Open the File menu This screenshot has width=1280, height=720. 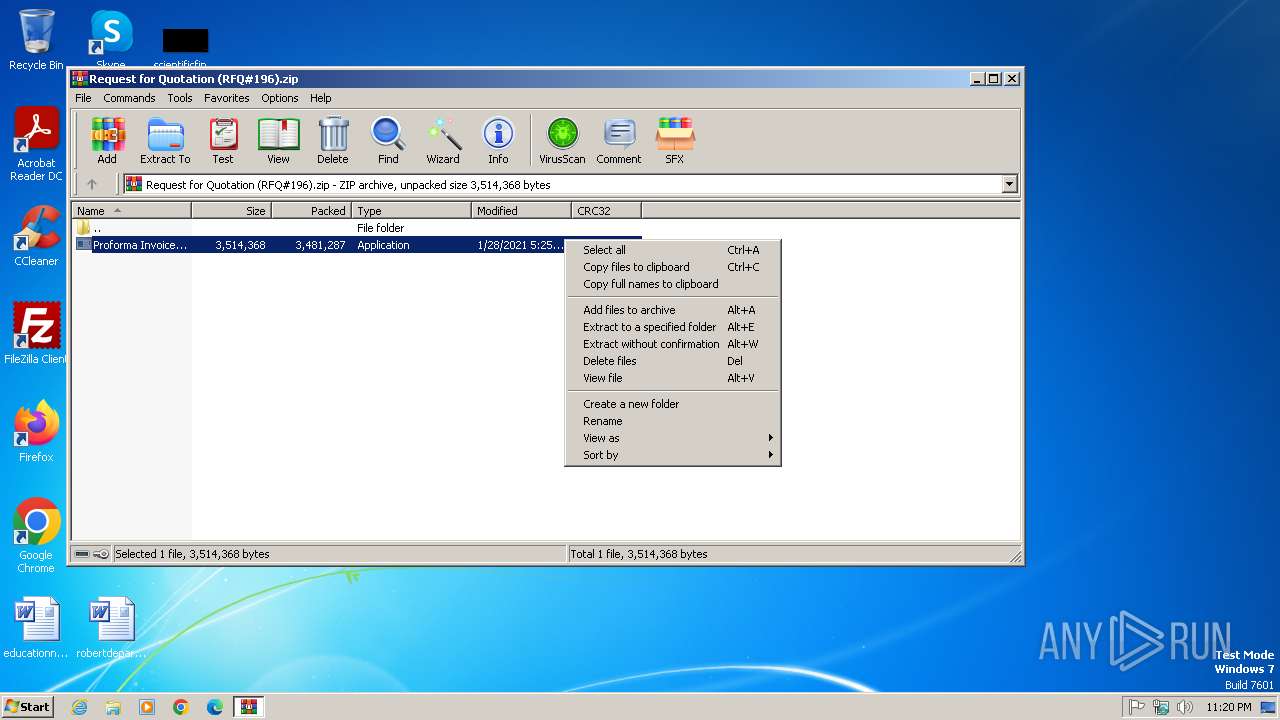(83, 98)
